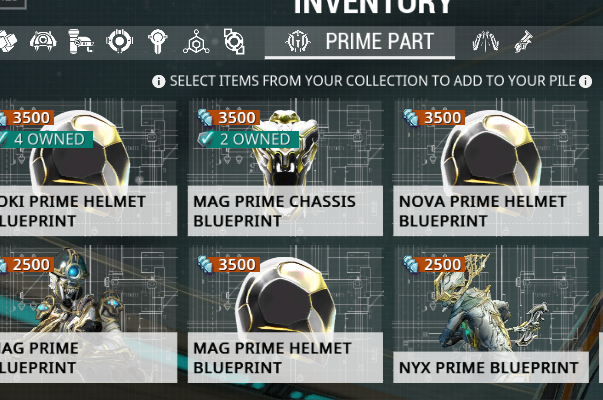Click the 2 OWNED badge on Mag Chassis
The height and width of the screenshot is (400, 603).
tap(248, 139)
